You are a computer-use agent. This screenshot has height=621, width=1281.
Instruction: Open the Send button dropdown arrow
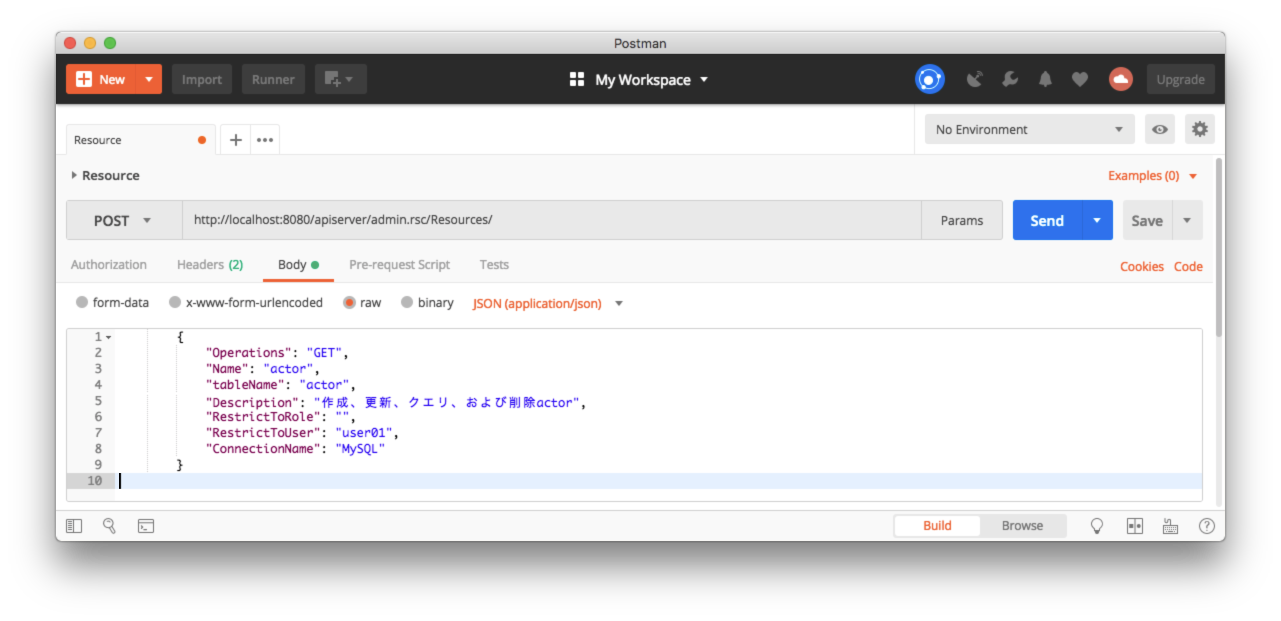(x=1097, y=220)
